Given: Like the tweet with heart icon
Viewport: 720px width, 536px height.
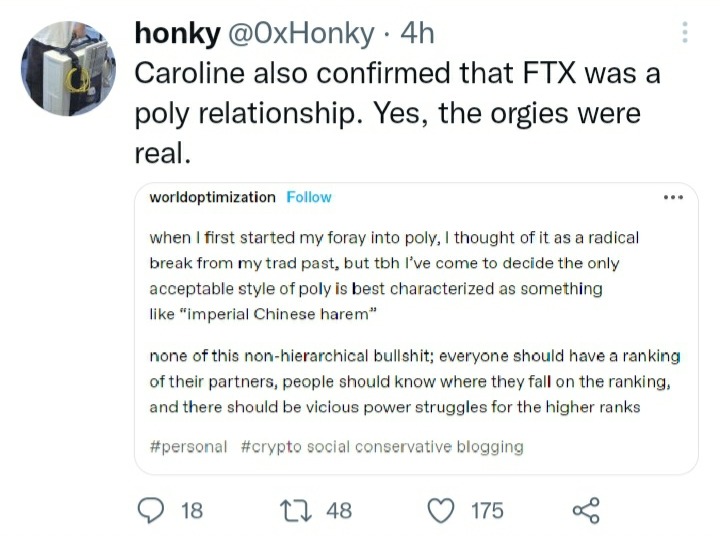Looking at the screenshot, I should click(x=441, y=510).
